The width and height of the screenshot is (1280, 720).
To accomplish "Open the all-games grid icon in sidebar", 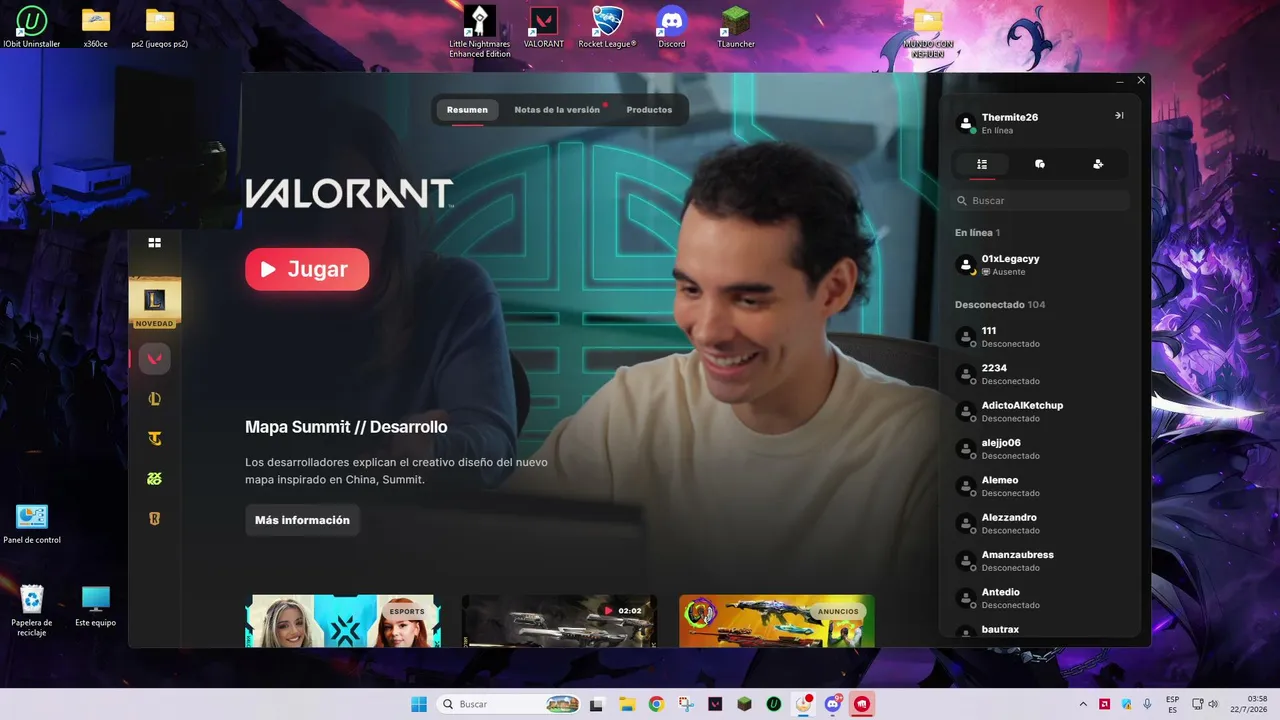I will click(x=154, y=242).
